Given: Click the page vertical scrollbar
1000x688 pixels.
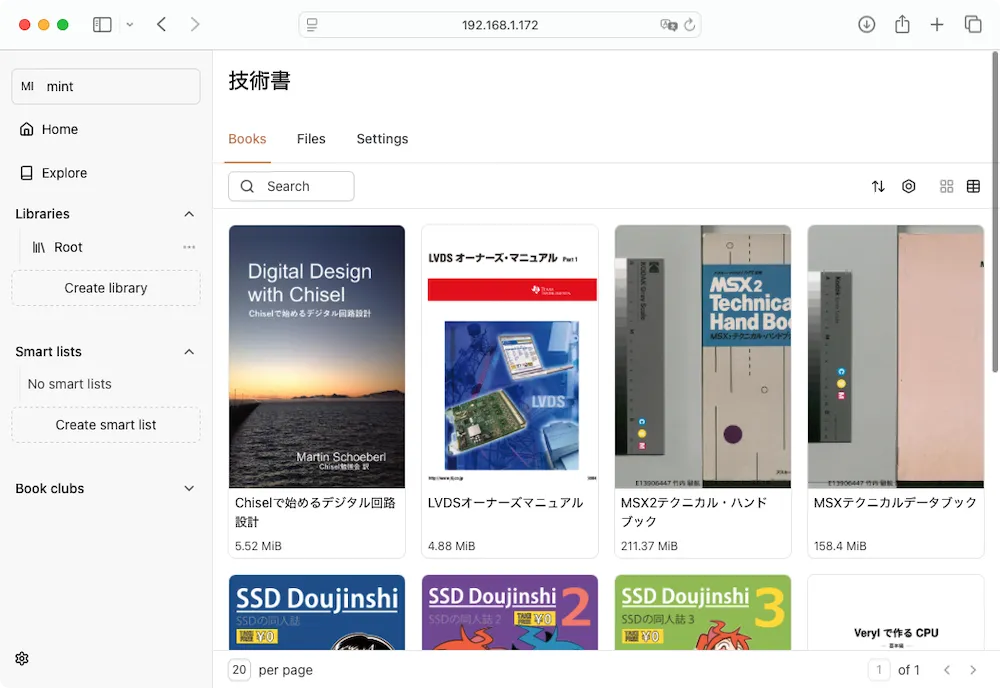Looking at the screenshot, I should pyautogui.click(x=995, y=212).
